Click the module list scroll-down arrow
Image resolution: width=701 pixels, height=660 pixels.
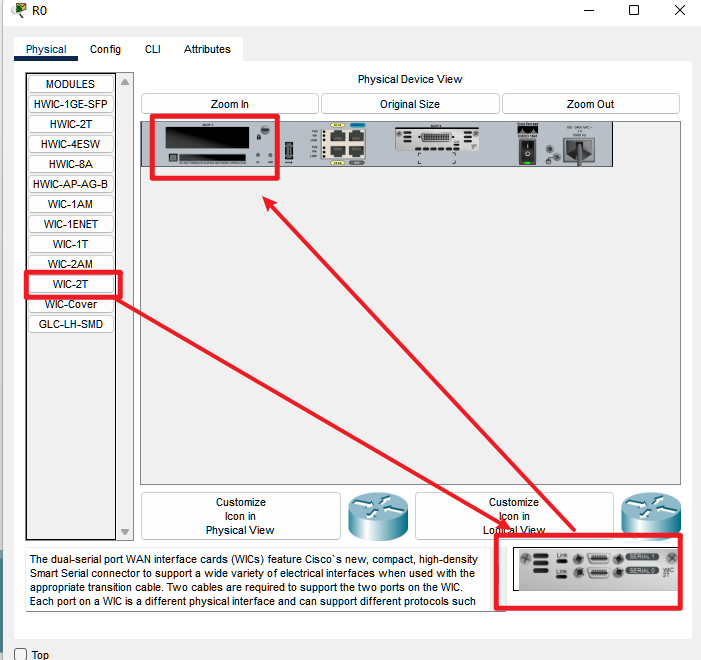pos(125,532)
